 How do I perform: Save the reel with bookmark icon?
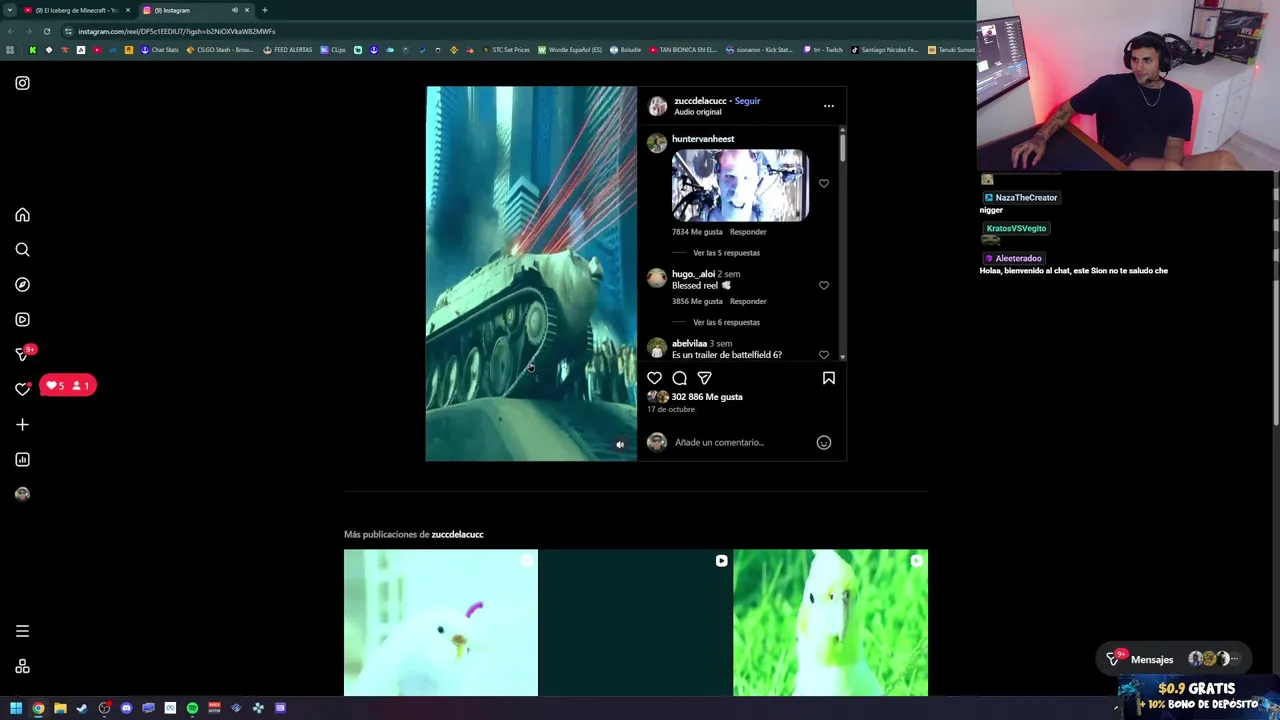(x=828, y=378)
